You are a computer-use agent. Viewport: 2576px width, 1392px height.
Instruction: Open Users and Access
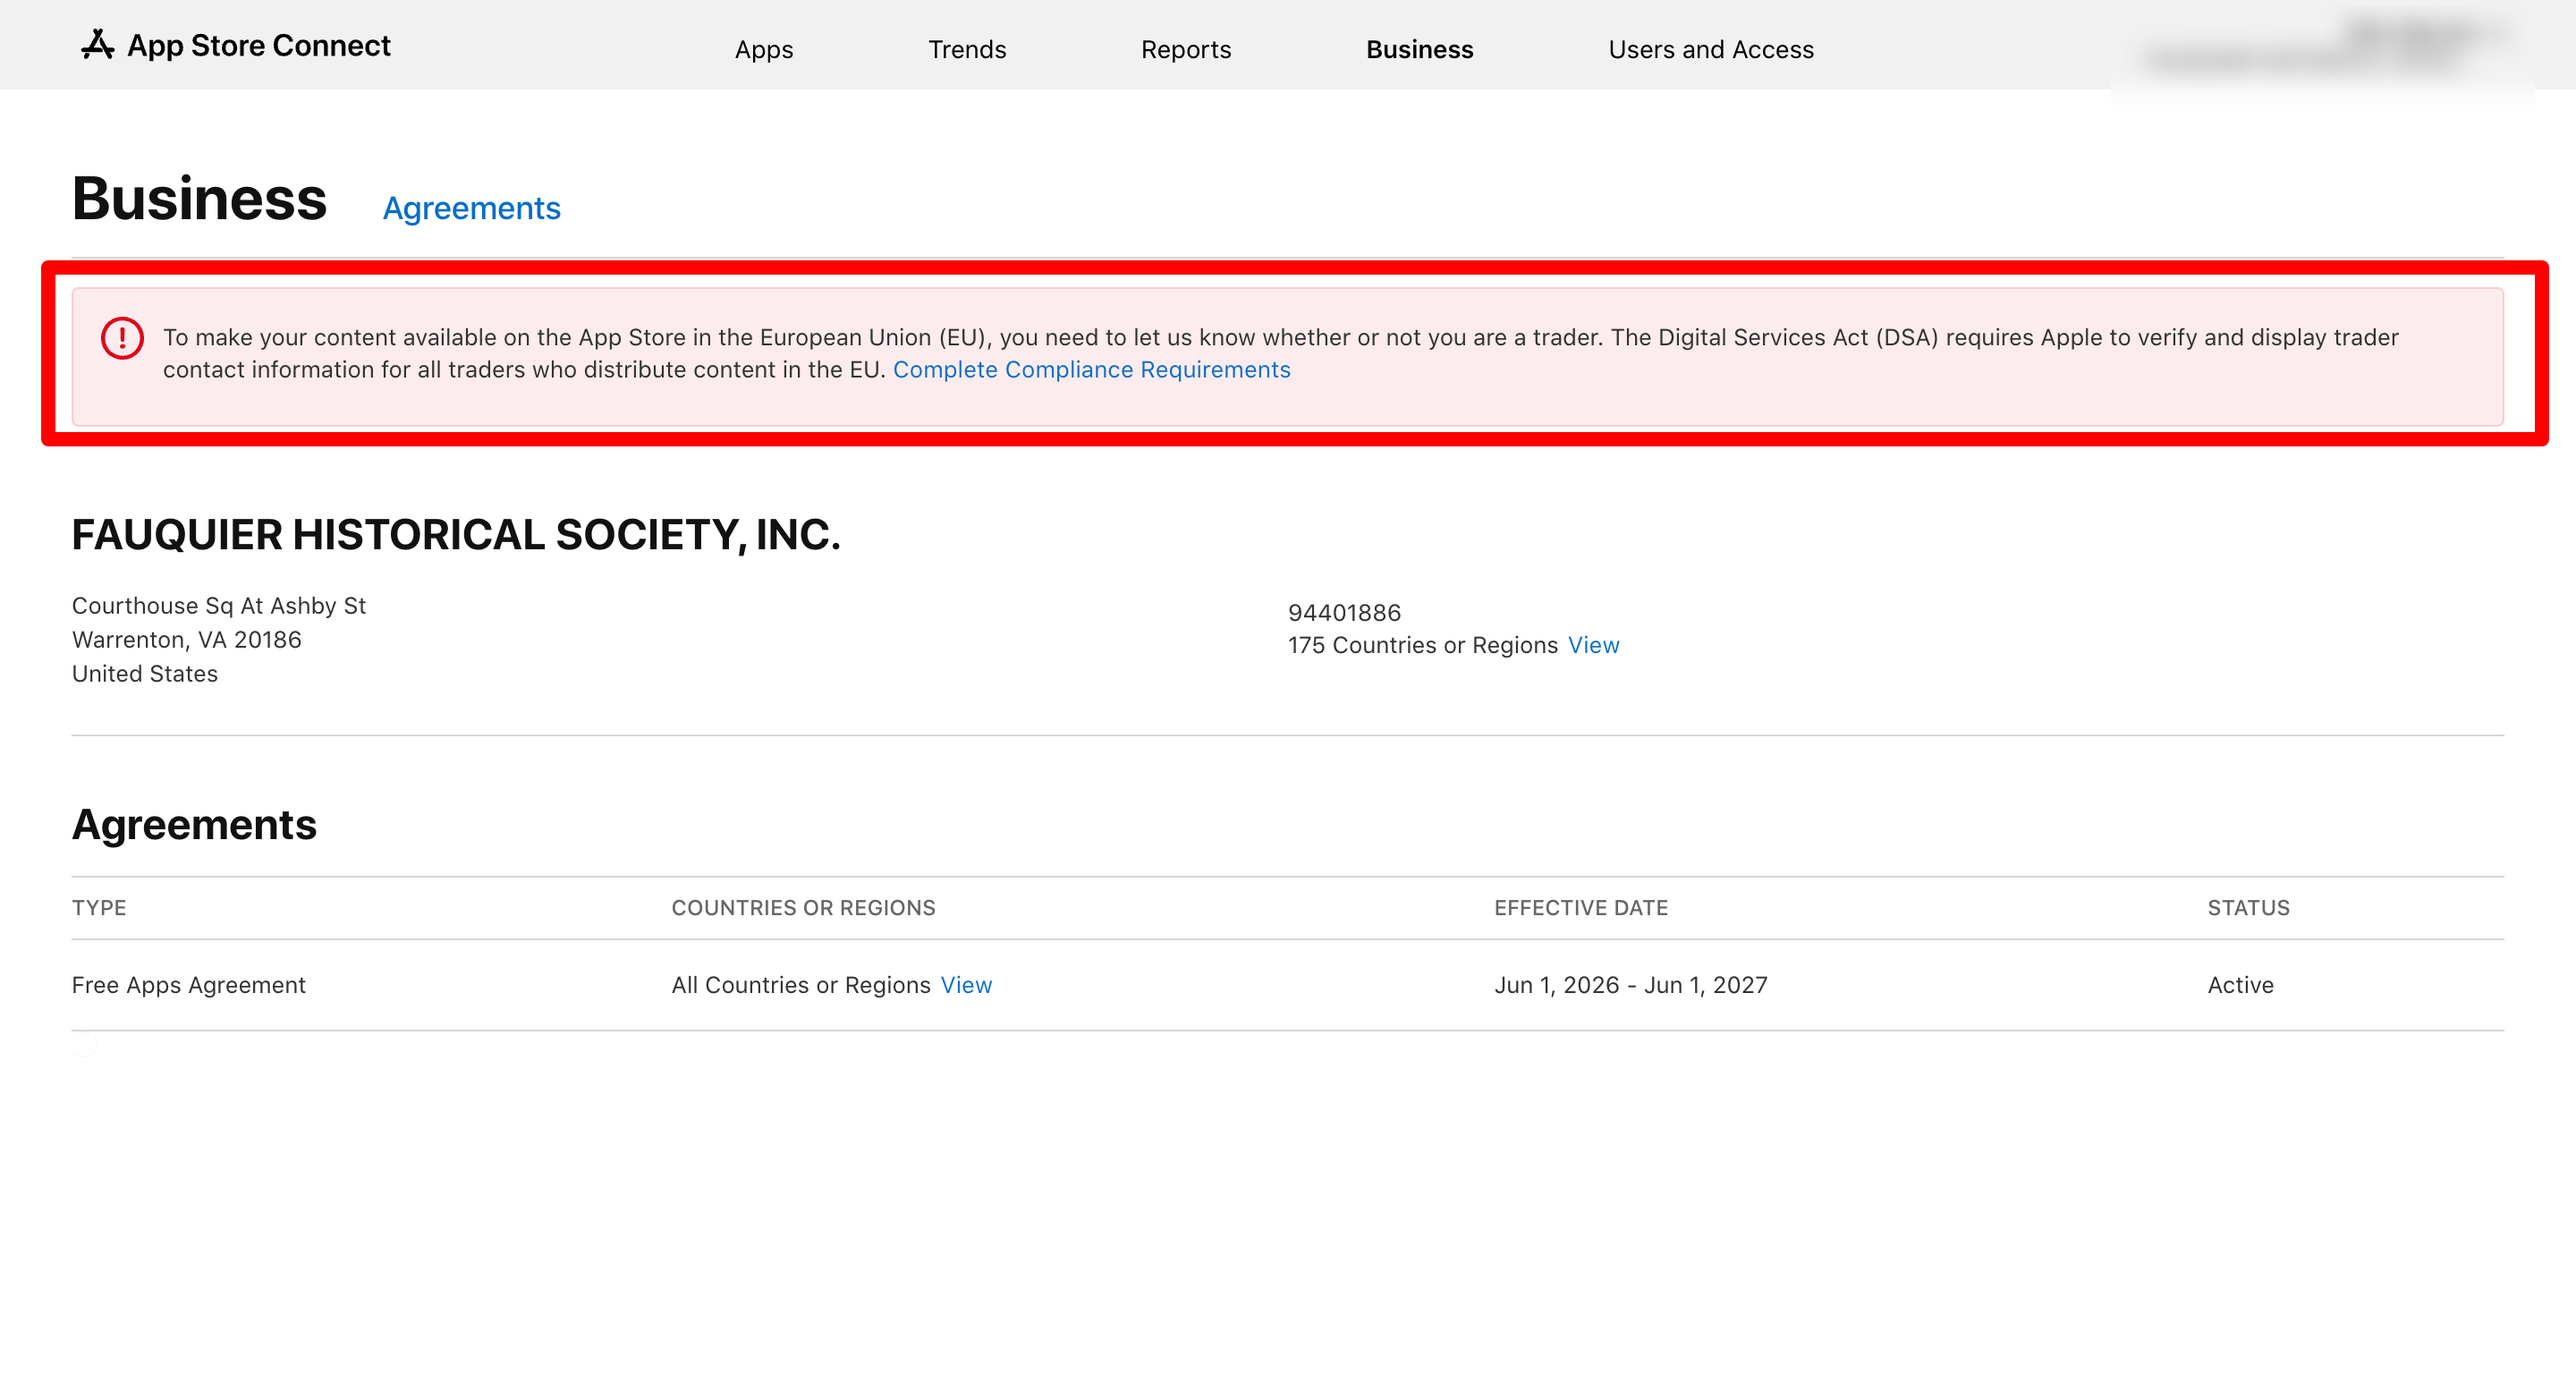click(x=1710, y=49)
